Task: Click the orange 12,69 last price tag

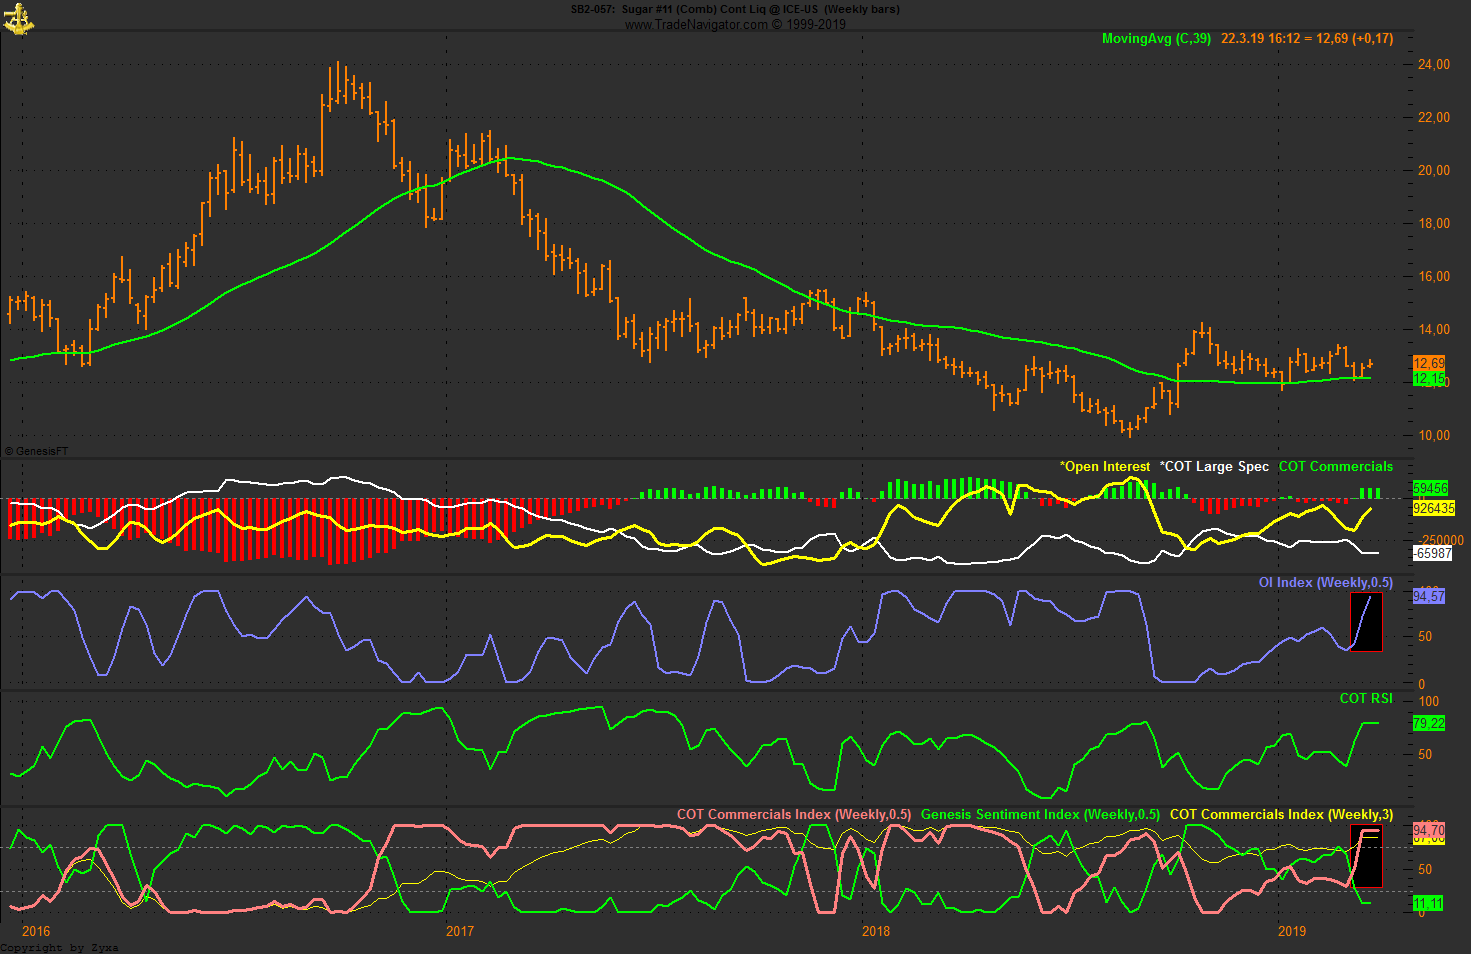Action: pos(1428,363)
